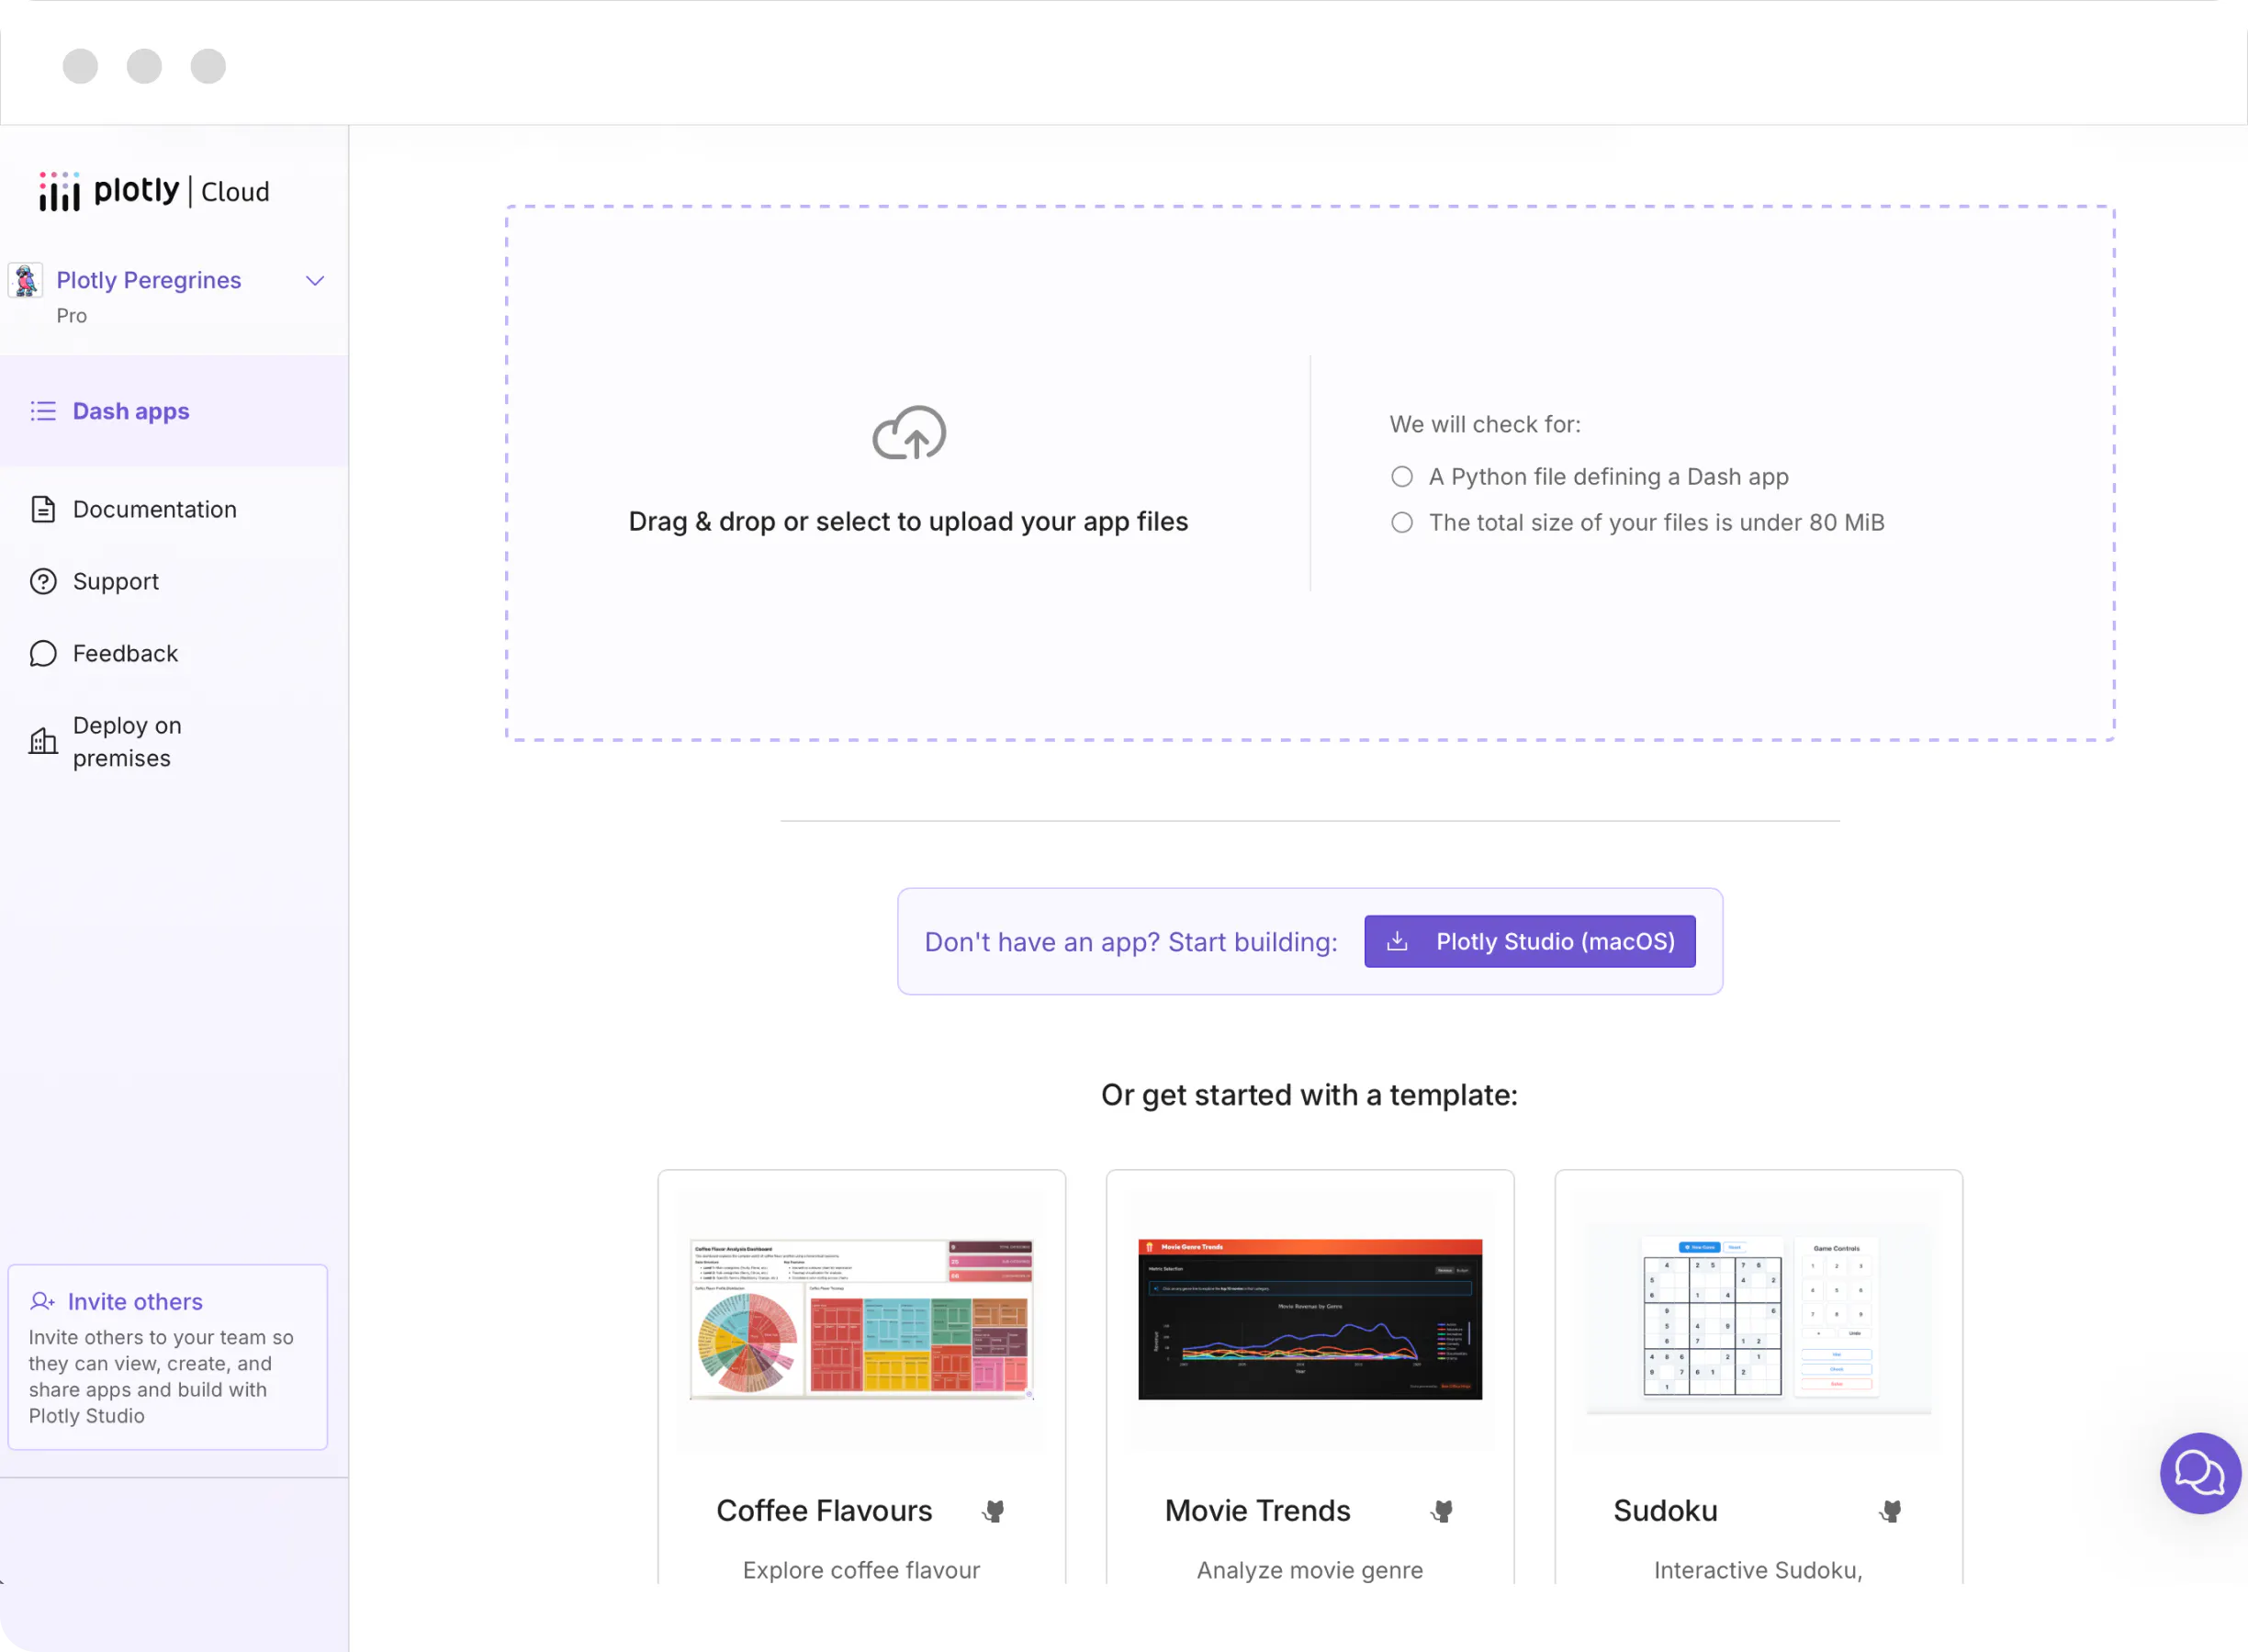Select 'total size under 80 MiB' radio
2248x1652 pixels.
tap(1402, 523)
